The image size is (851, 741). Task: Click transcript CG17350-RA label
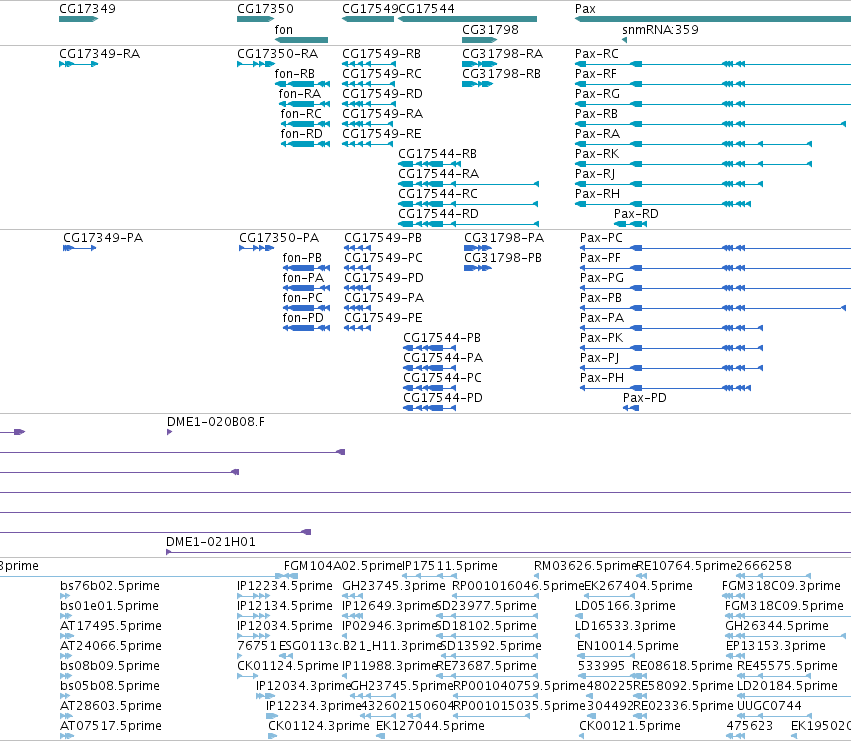coord(278,54)
